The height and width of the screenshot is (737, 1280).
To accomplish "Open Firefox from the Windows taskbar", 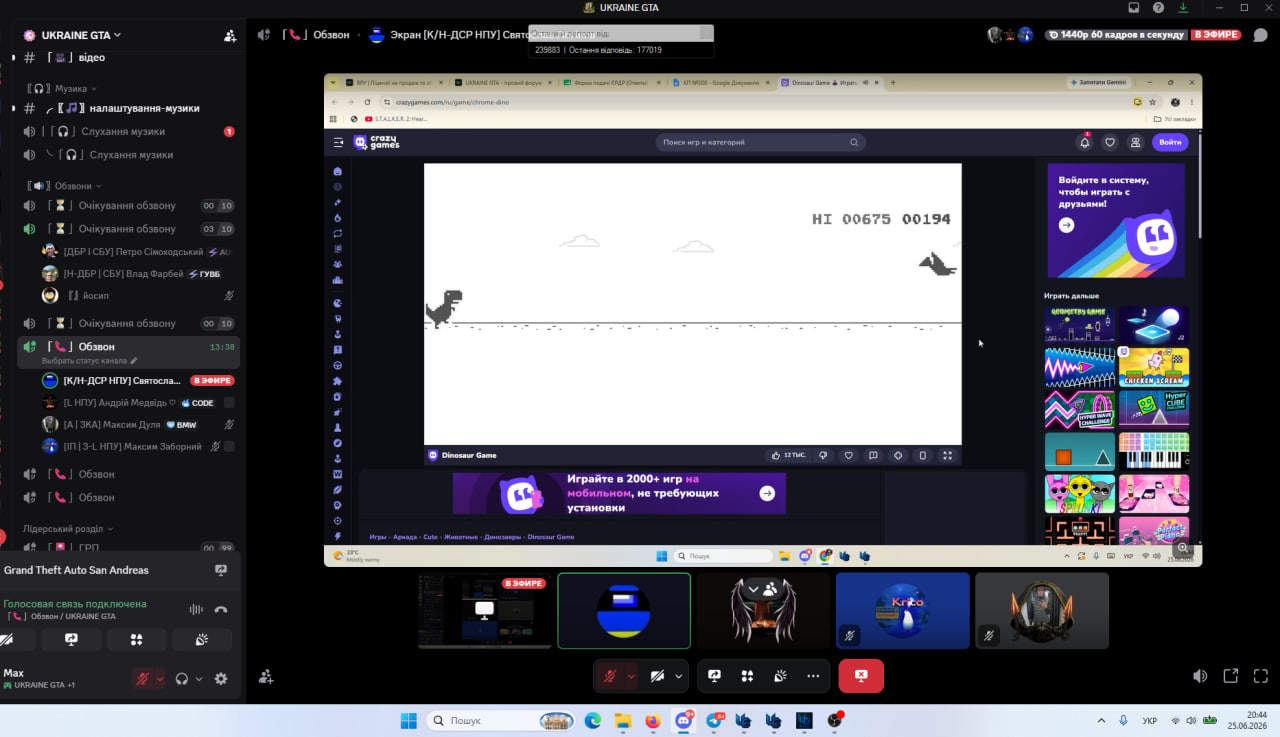I will click(x=653, y=720).
